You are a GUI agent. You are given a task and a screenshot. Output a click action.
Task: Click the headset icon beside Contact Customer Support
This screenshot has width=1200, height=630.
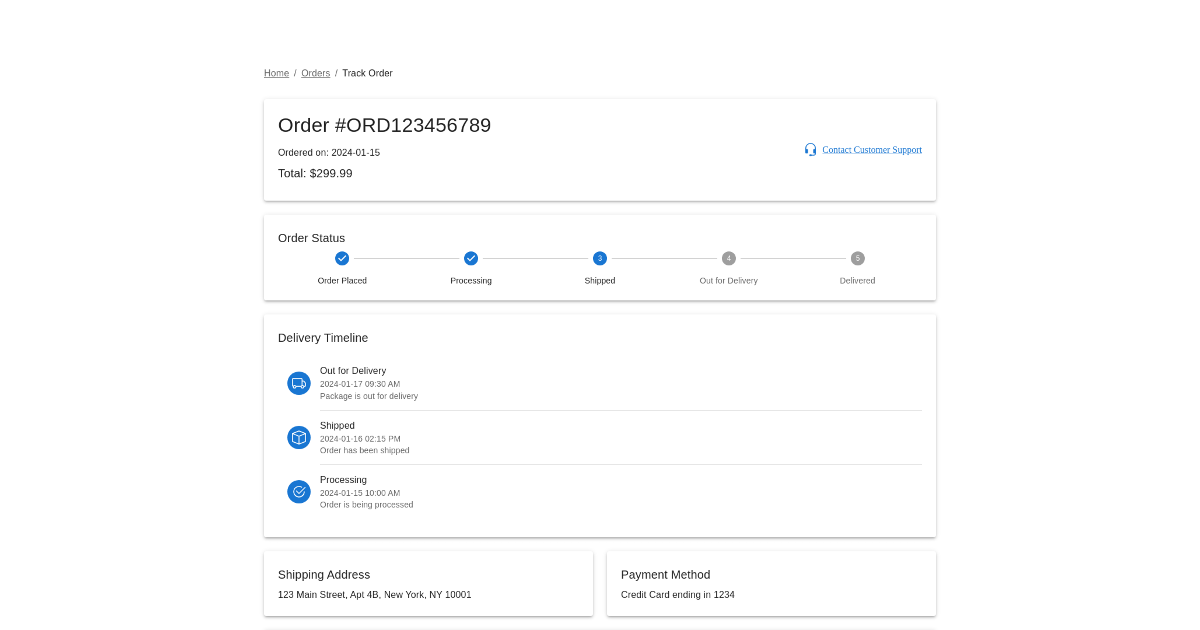coord(810,149)
